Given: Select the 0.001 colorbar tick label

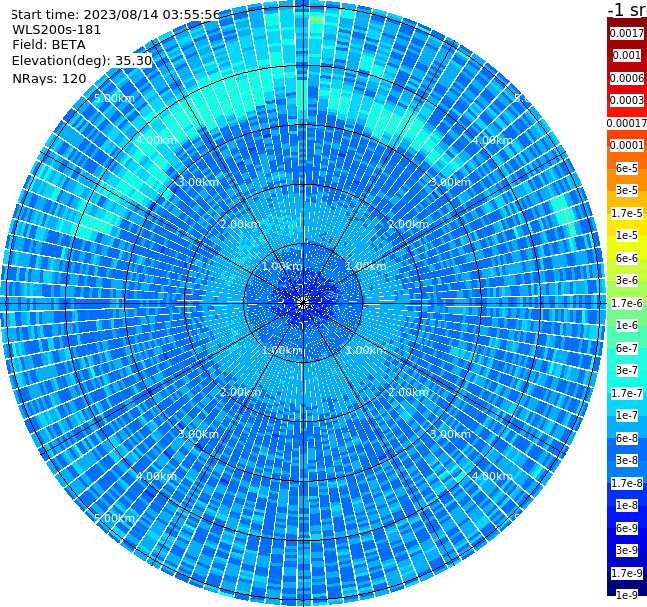Looking at the screenshot, I should 627,55.
